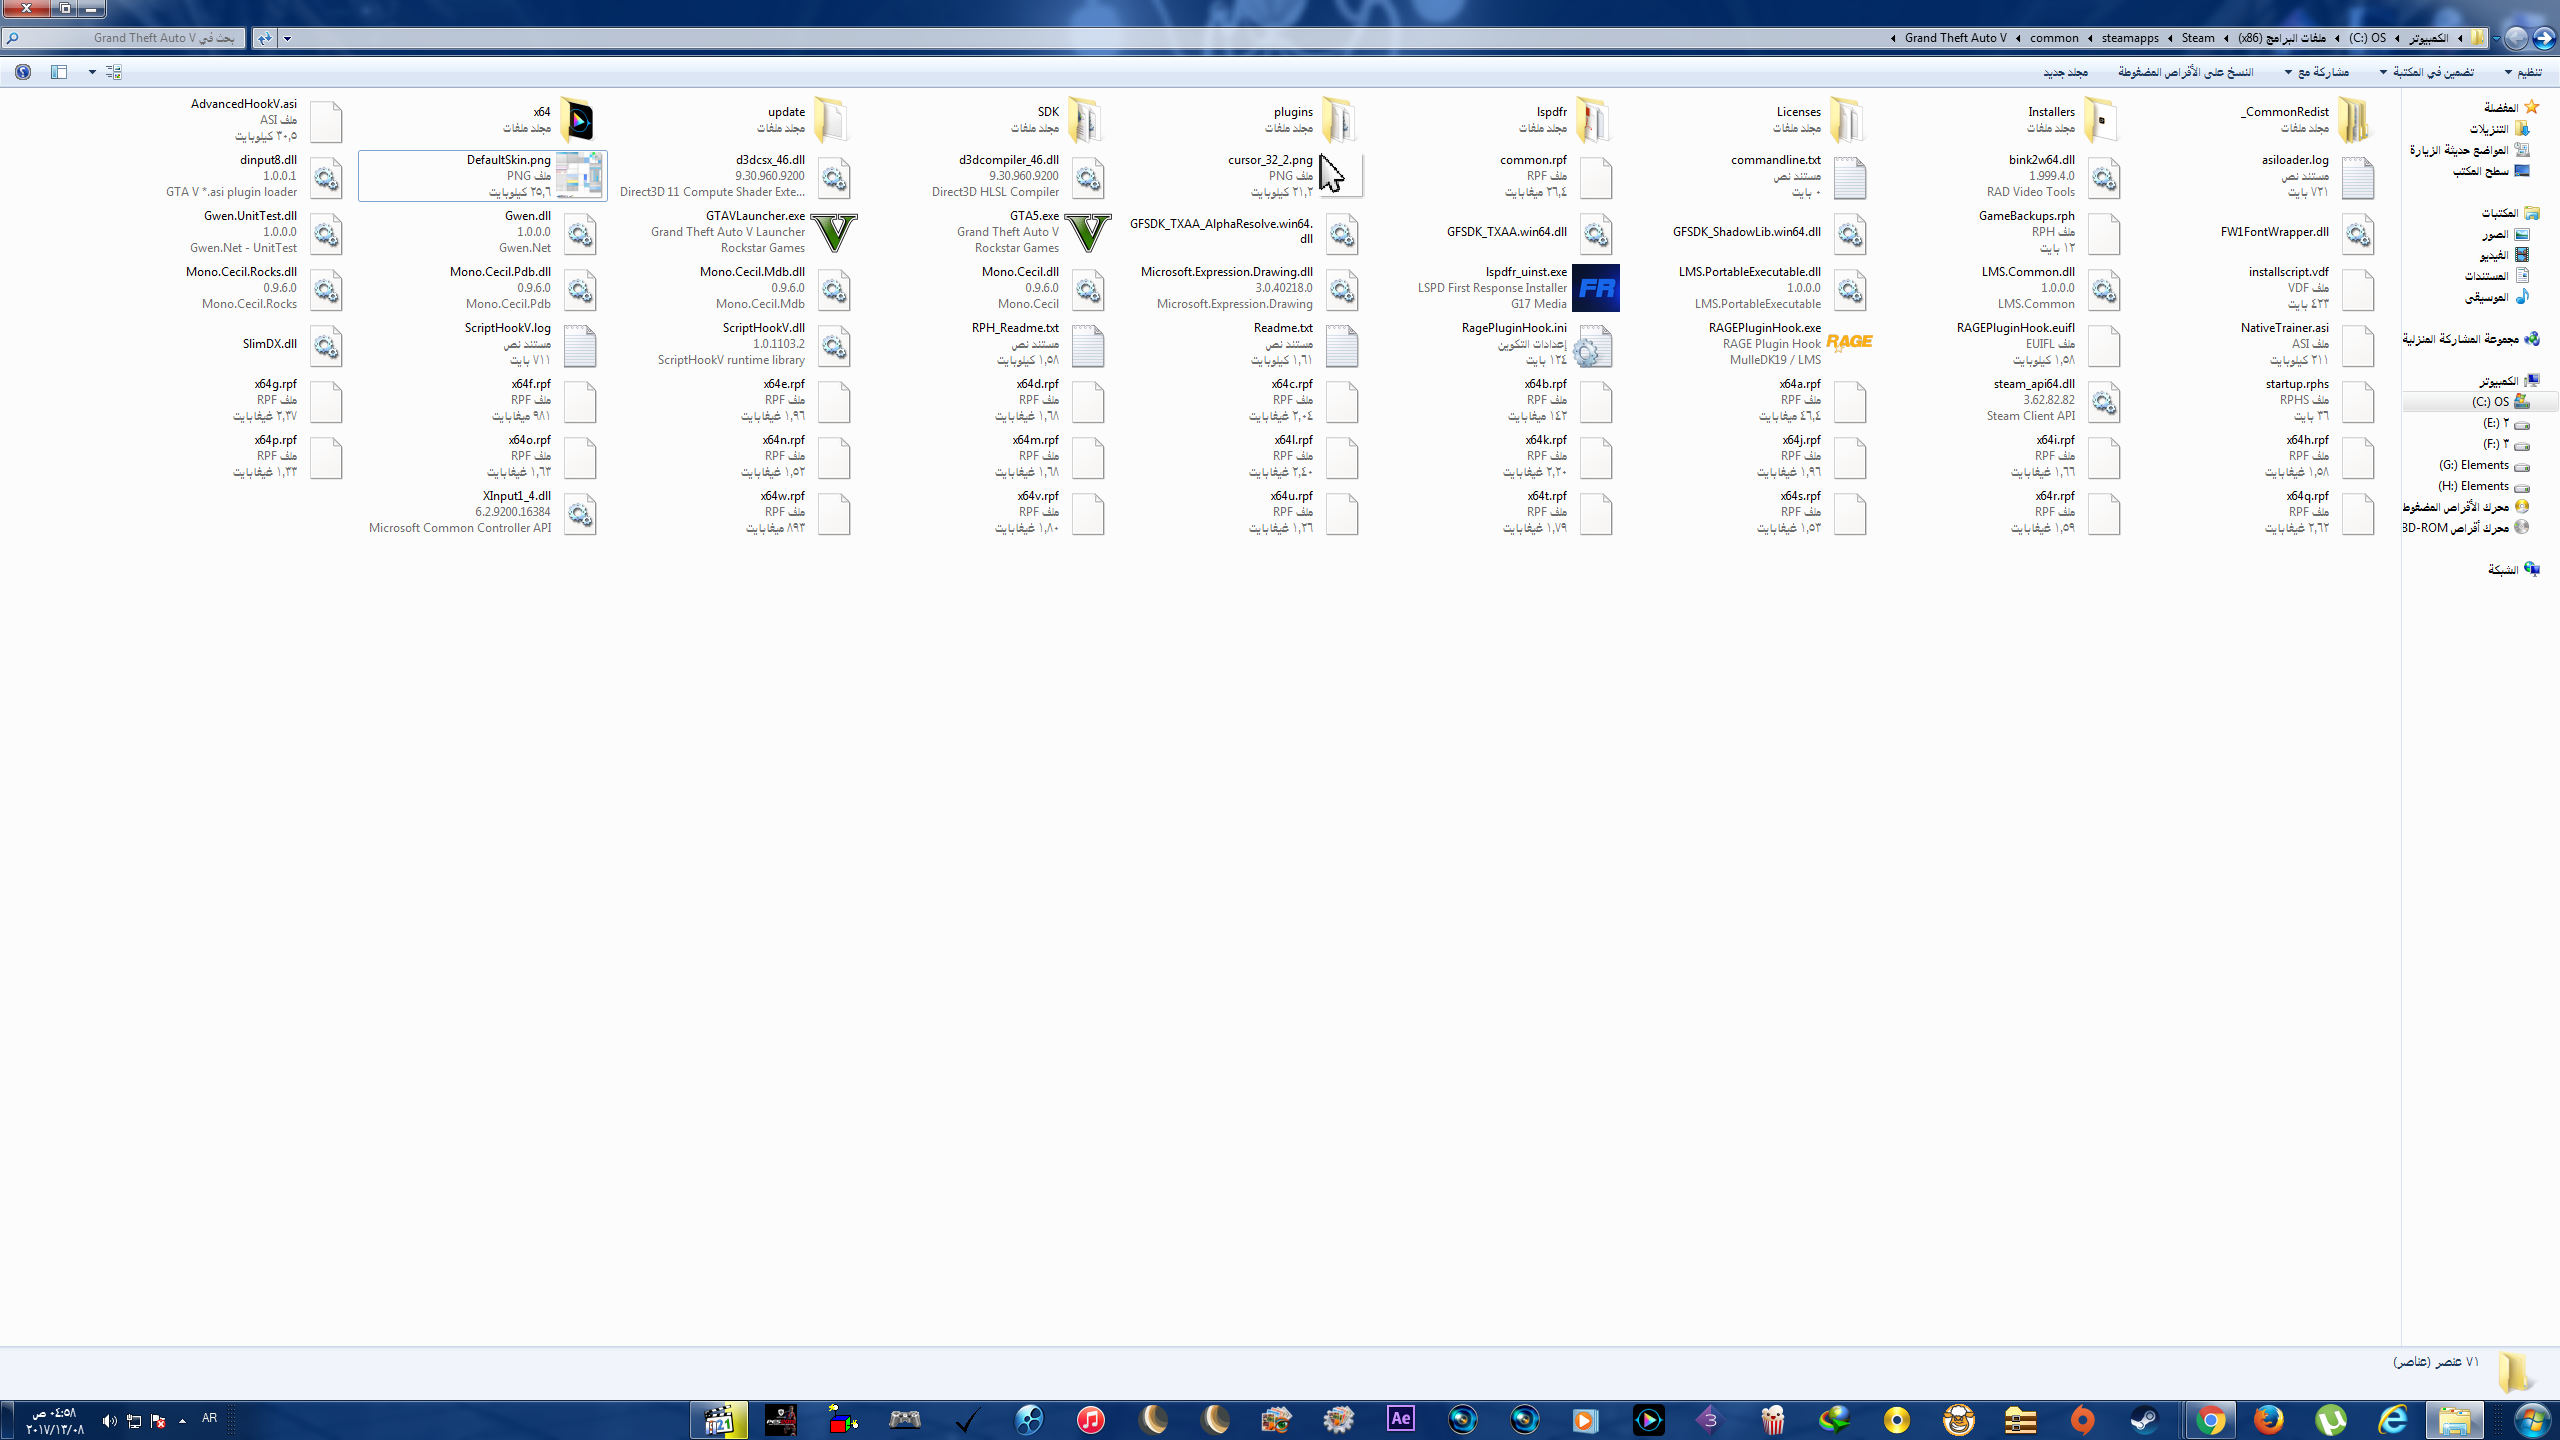2560x1440 pixels.
Task: Open the change view options dropdown arrow
Action: [x=92, y=72]
